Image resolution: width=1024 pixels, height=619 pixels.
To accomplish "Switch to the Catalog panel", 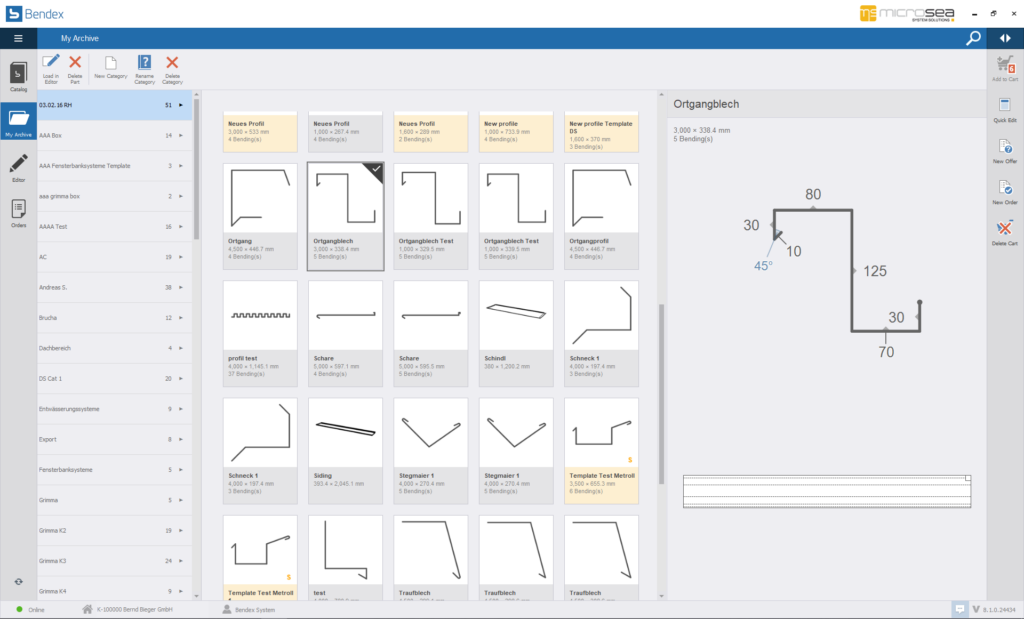I will (x=16, y=76).
